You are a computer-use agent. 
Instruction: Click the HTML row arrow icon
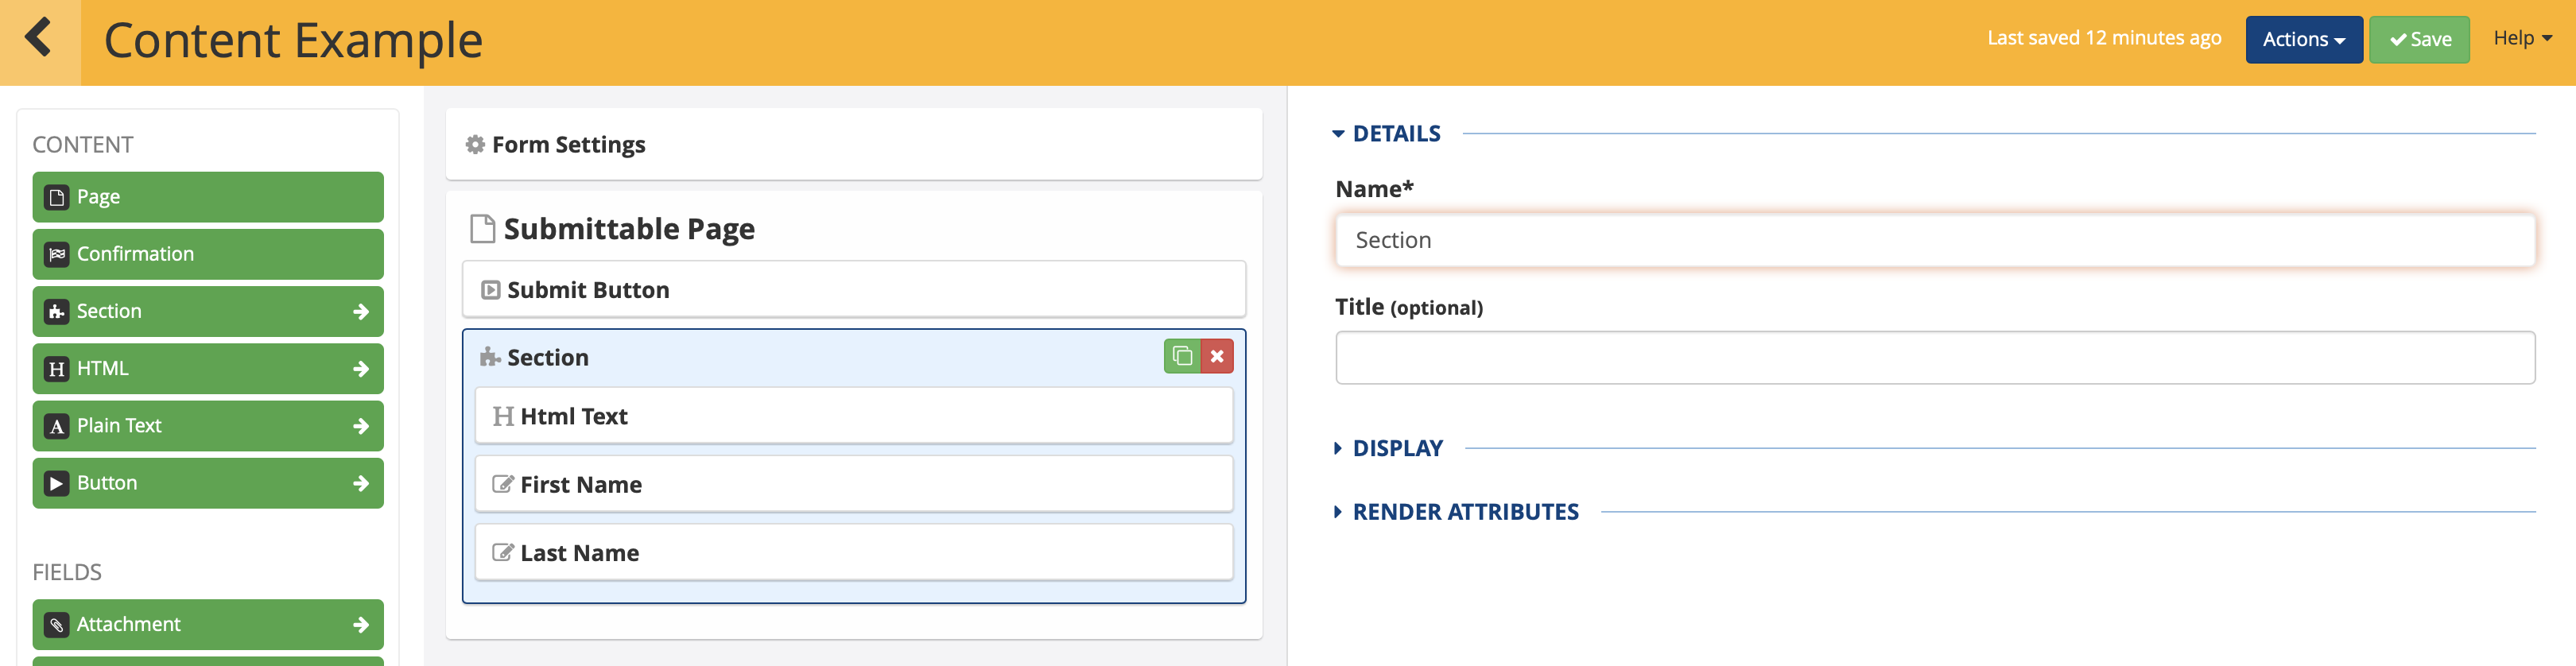[361, 369]
